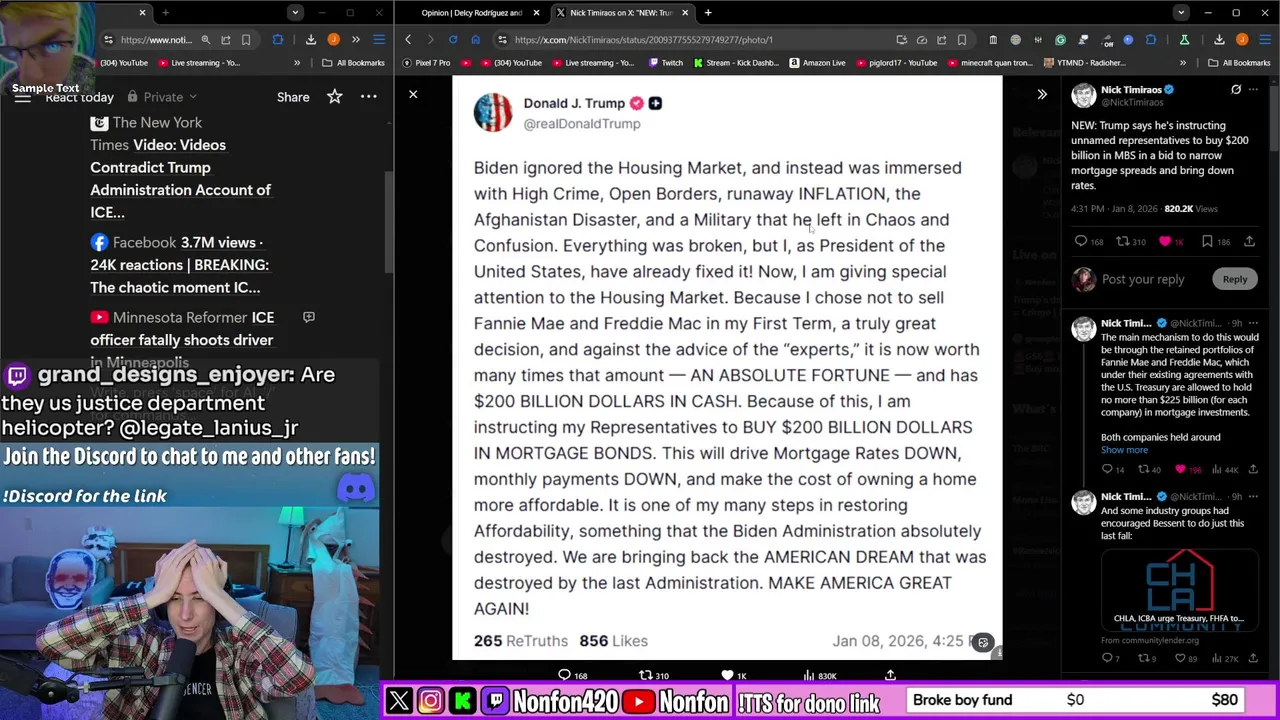Open the 'Private' visibility dropdown
Viewport: 1280px width, 720px height.
click(x=162, y=97)
